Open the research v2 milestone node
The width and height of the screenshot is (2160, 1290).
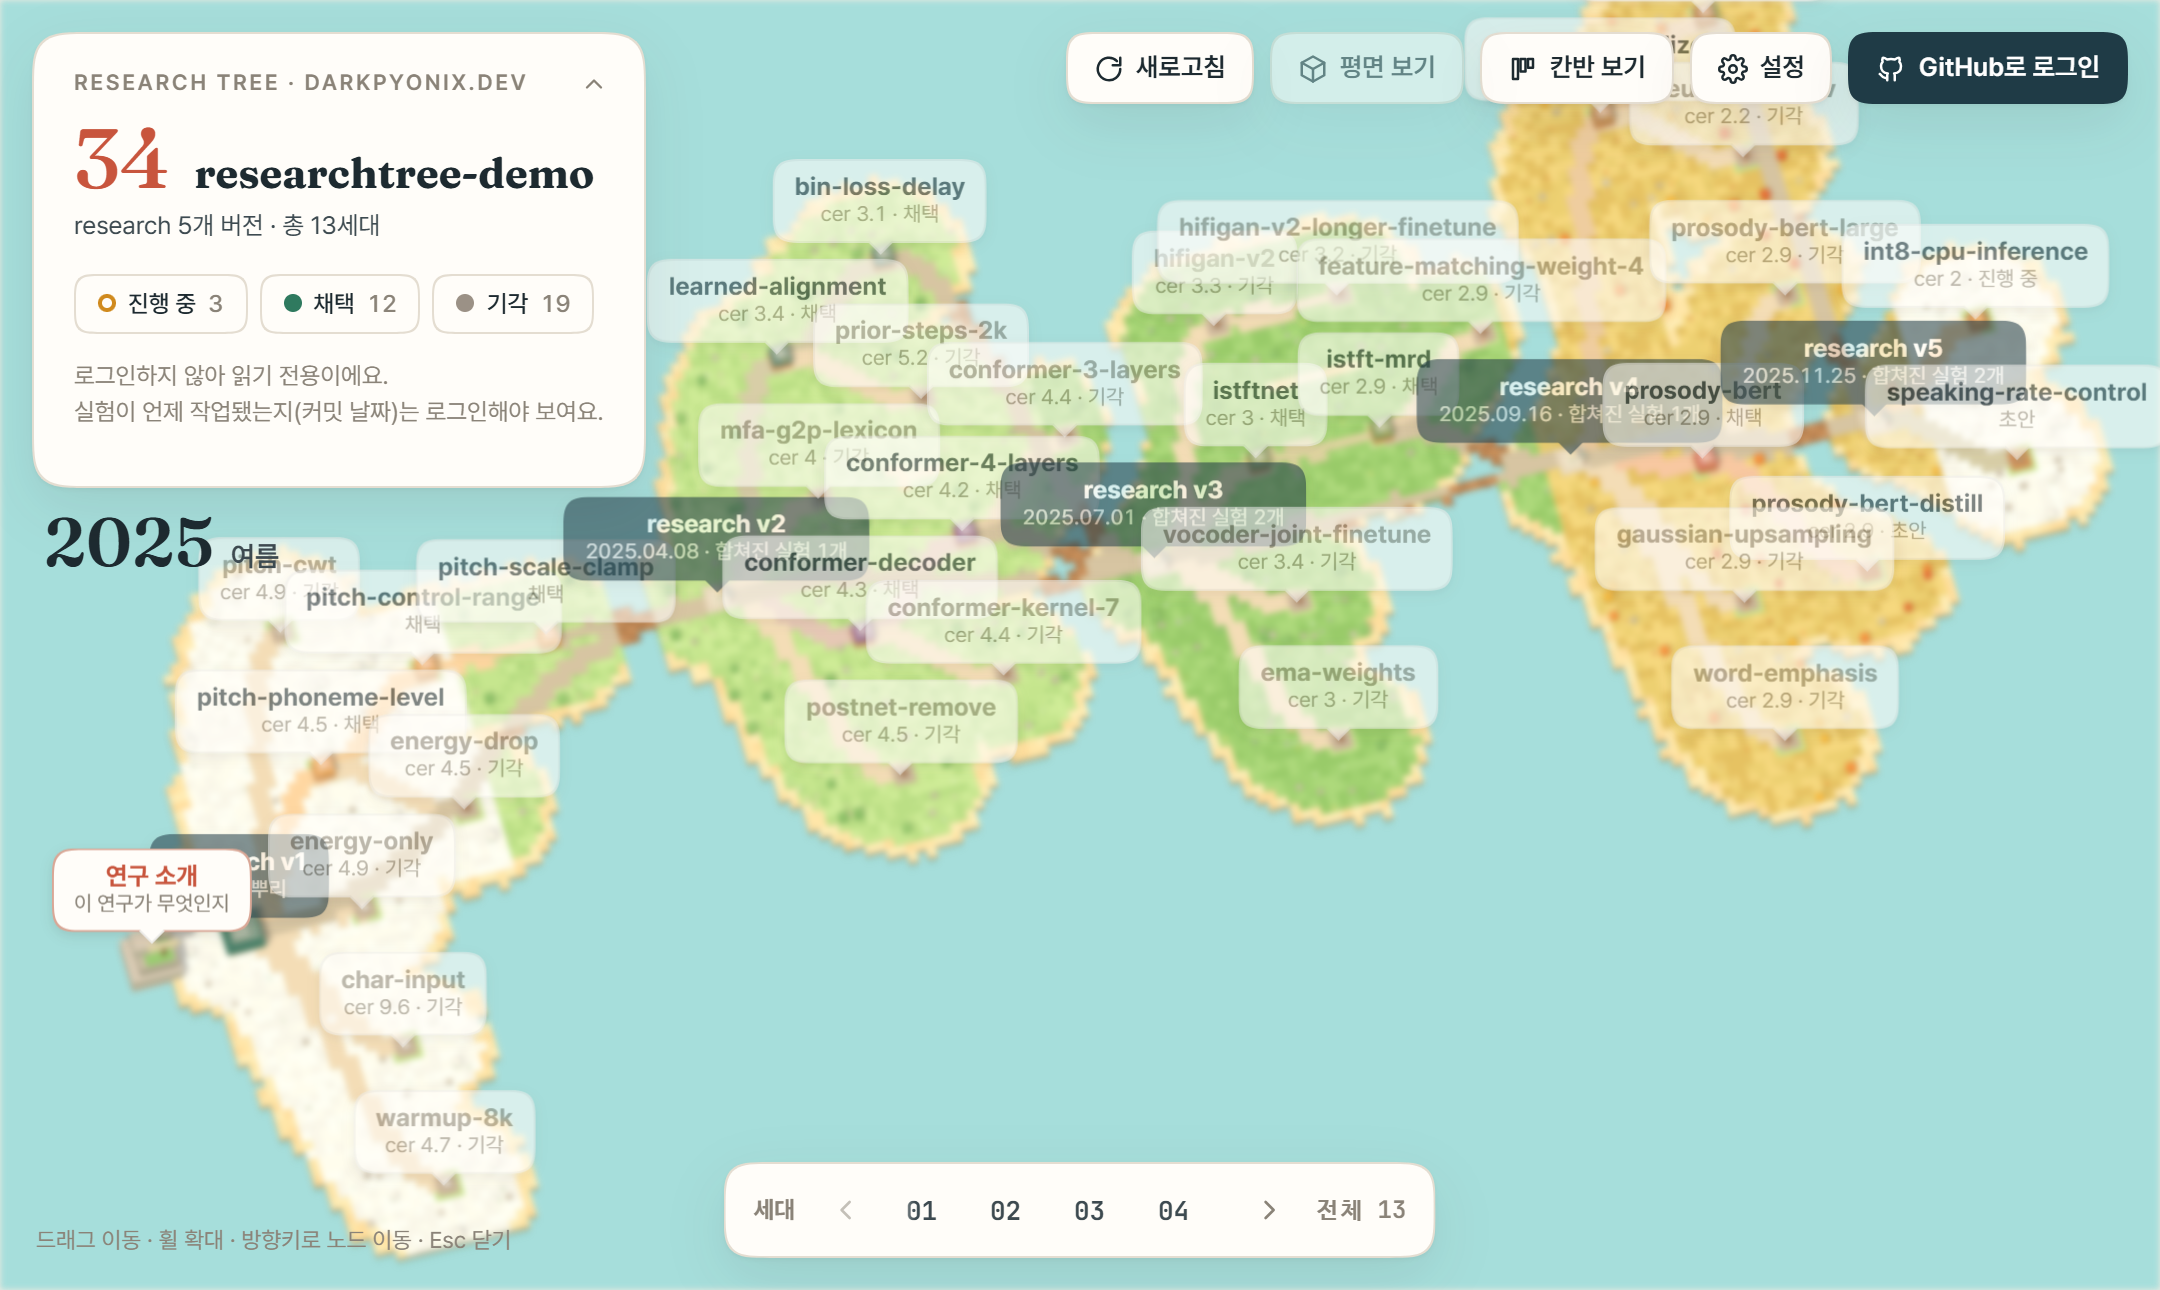716,537
